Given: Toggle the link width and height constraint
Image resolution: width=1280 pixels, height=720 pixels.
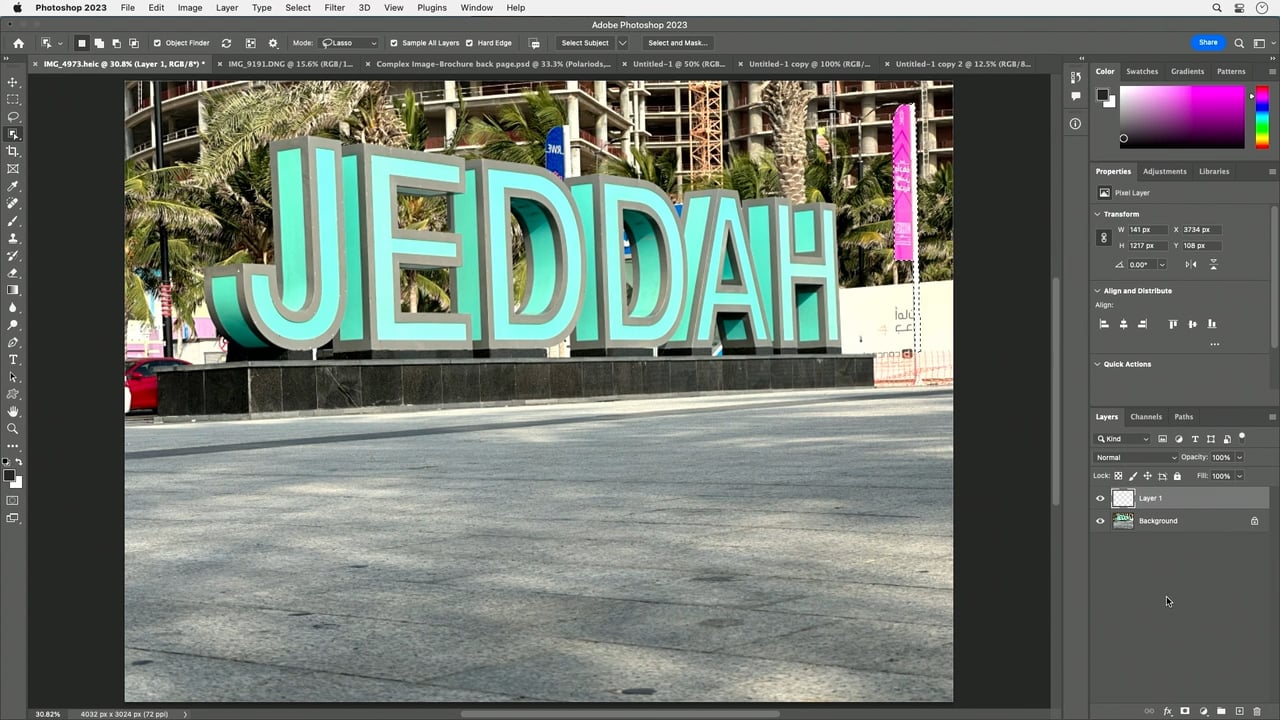Looking at the screenshot, I should (1104, 238).
